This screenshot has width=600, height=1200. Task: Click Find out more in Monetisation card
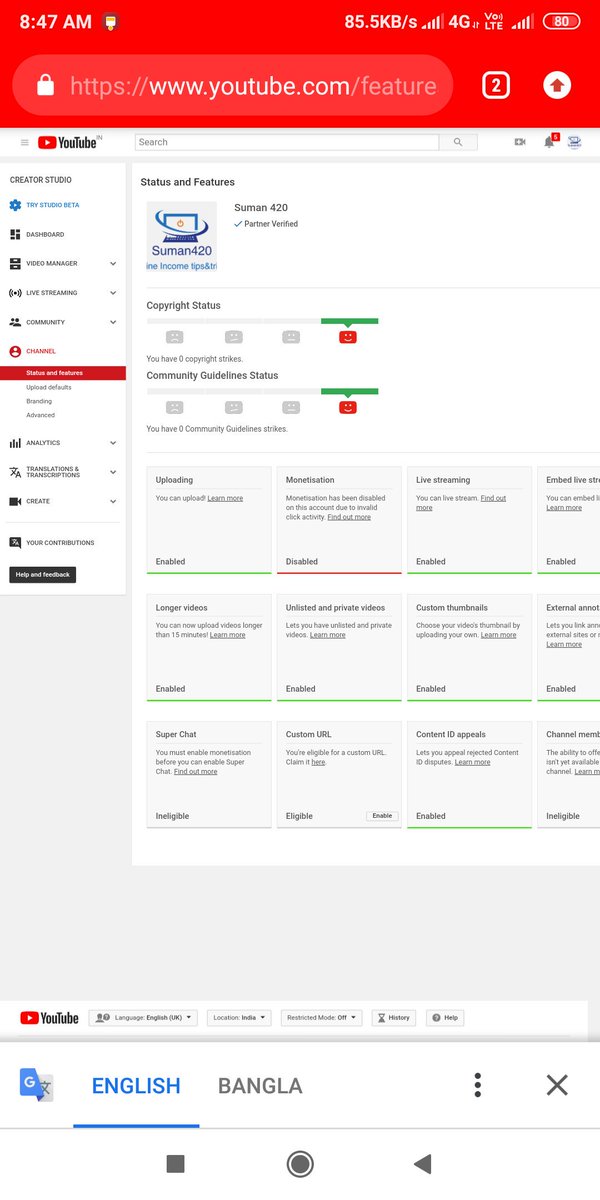349,517
